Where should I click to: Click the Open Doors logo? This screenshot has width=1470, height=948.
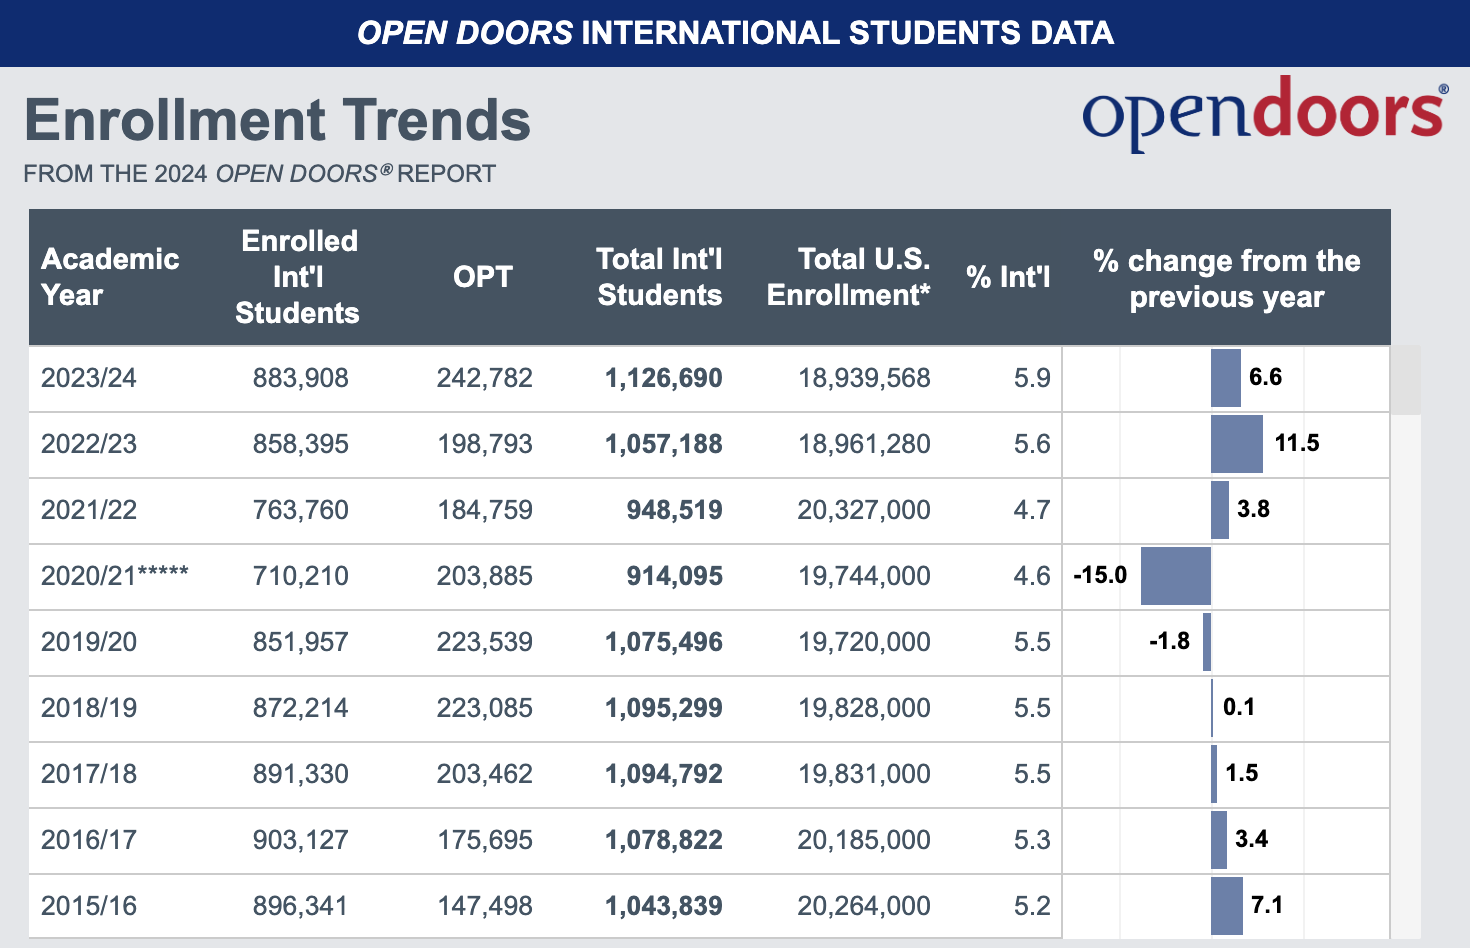1264,113
